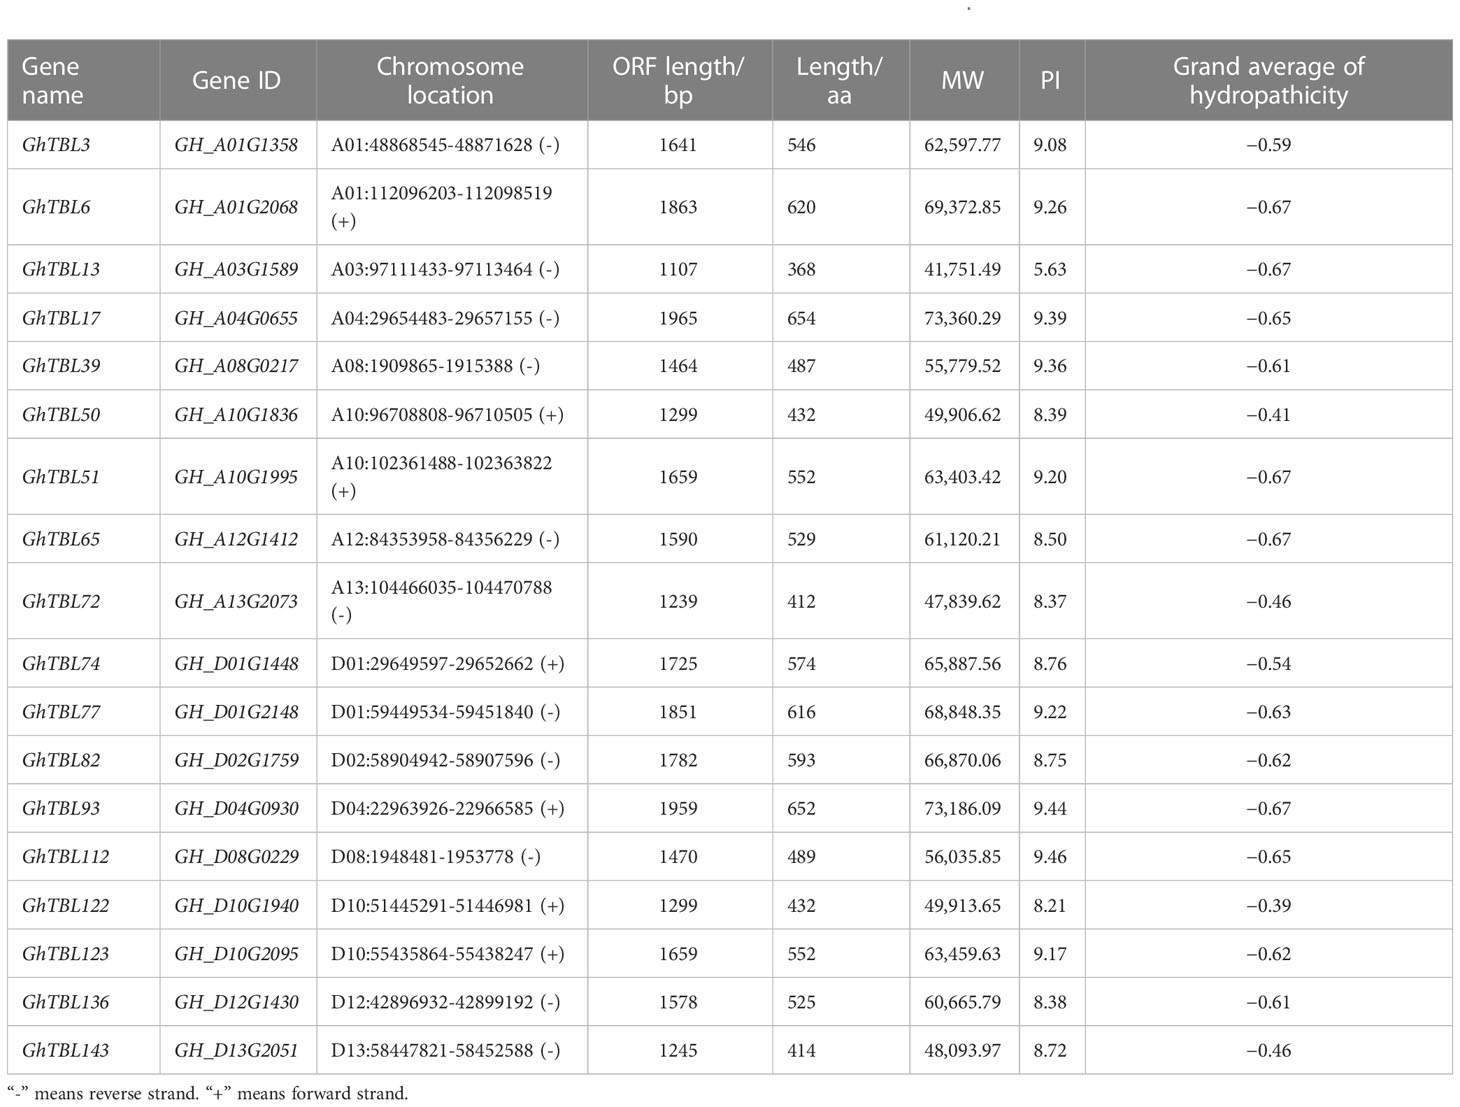Select gene ID GH_A01G1358
This screenshot has width=1460, height=1107.
point(236,145)
